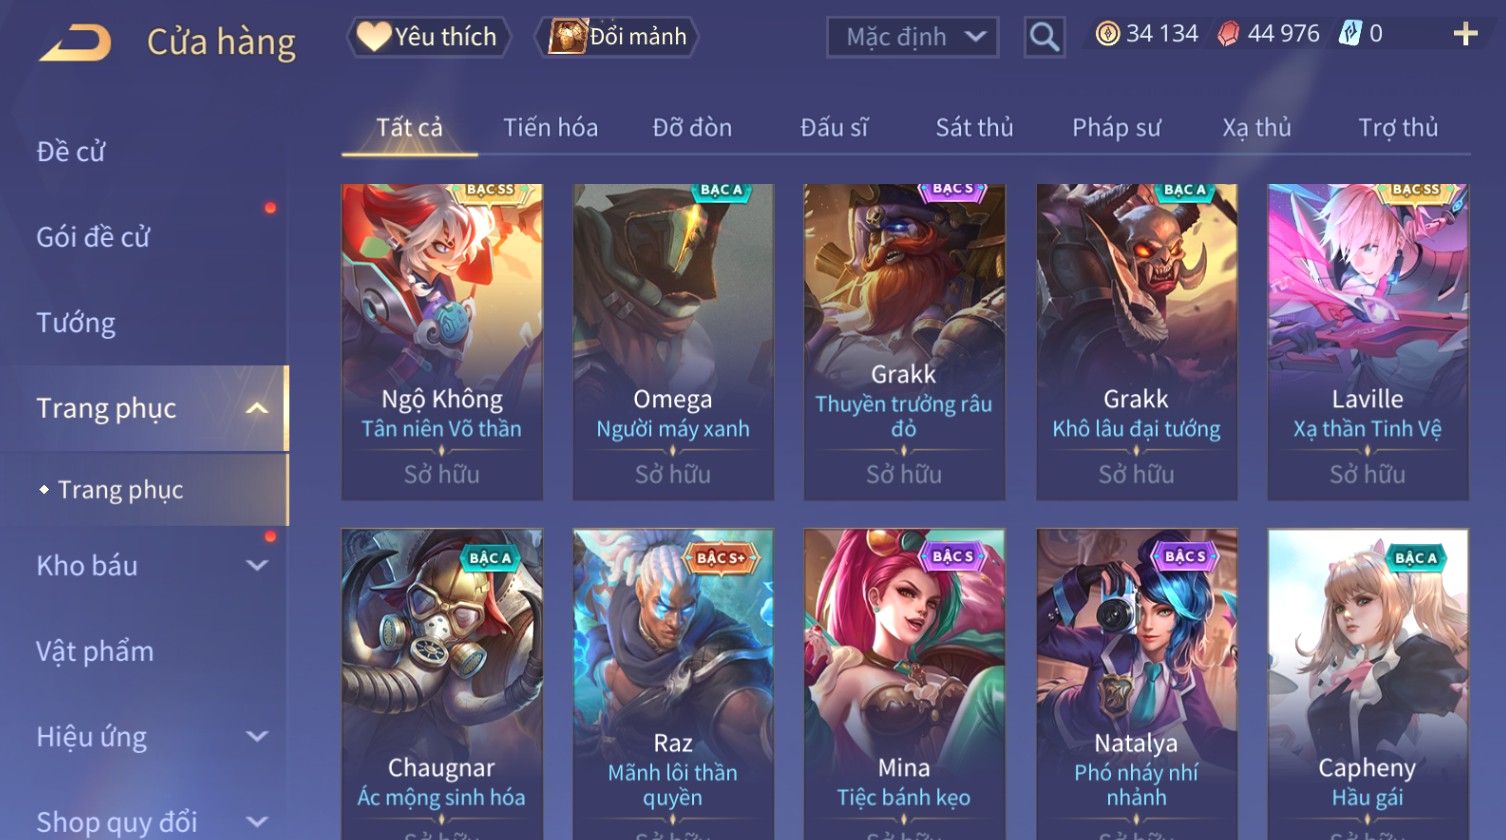Select the Ngộ Không Tân niên Võ thần skin
This screenshot has width=1506, height=840.
pos(442,342)
